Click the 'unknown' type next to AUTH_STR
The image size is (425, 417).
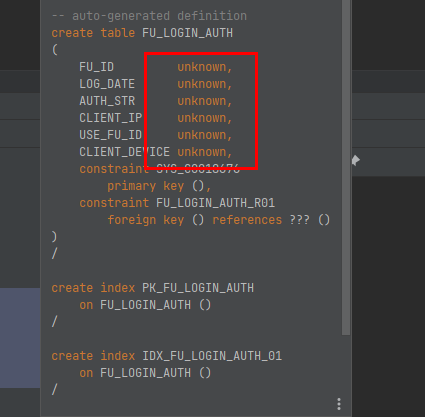(202, 101)
